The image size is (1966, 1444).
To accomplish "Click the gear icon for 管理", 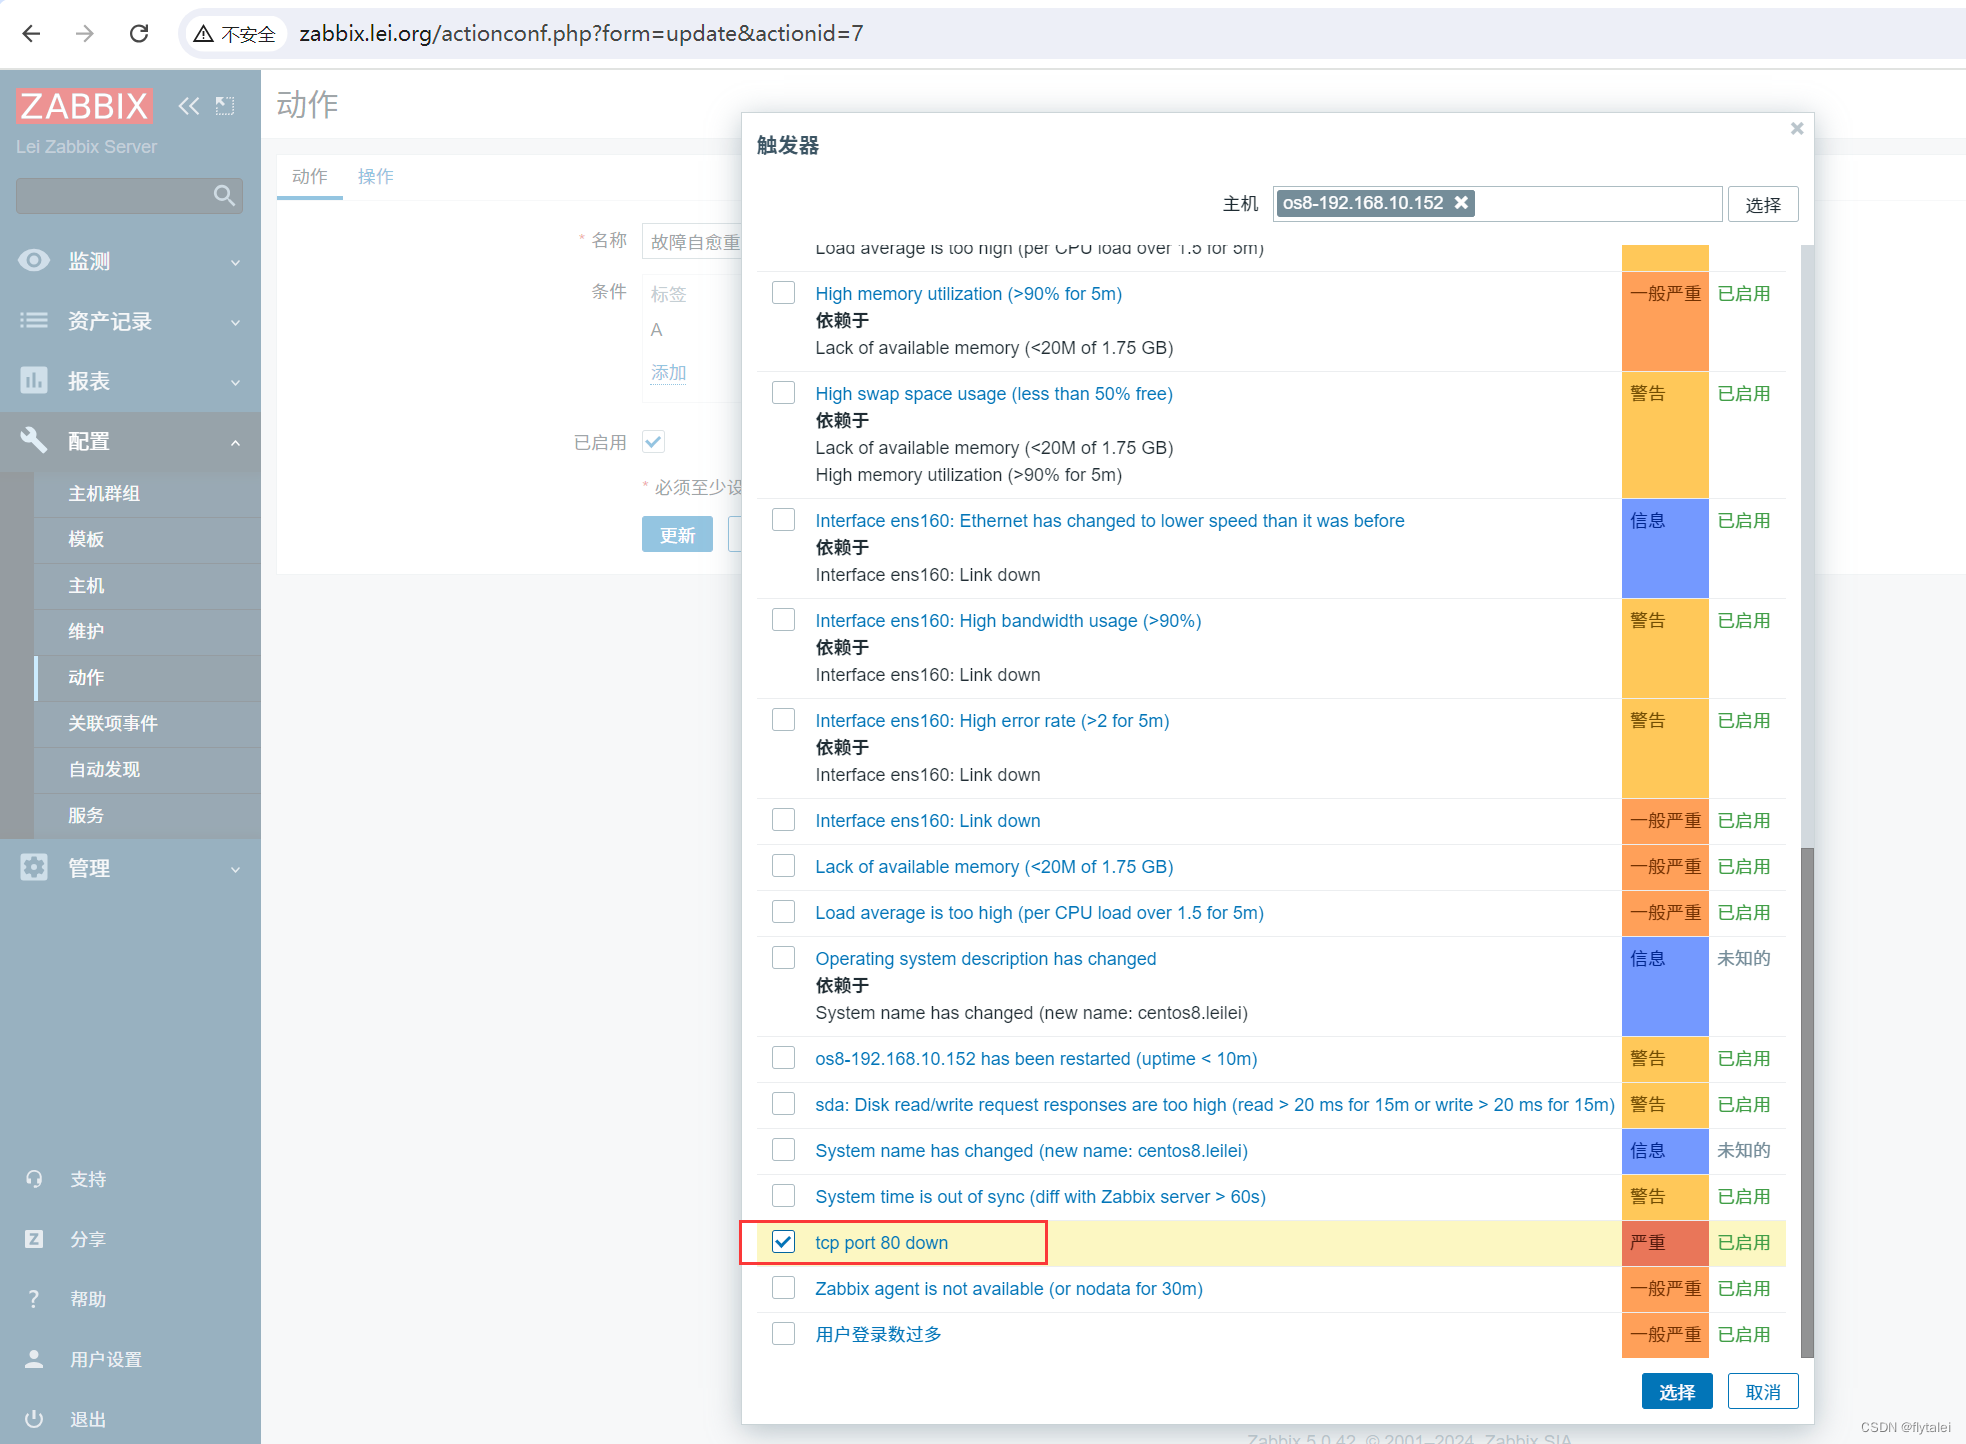I will coord(34,867).
